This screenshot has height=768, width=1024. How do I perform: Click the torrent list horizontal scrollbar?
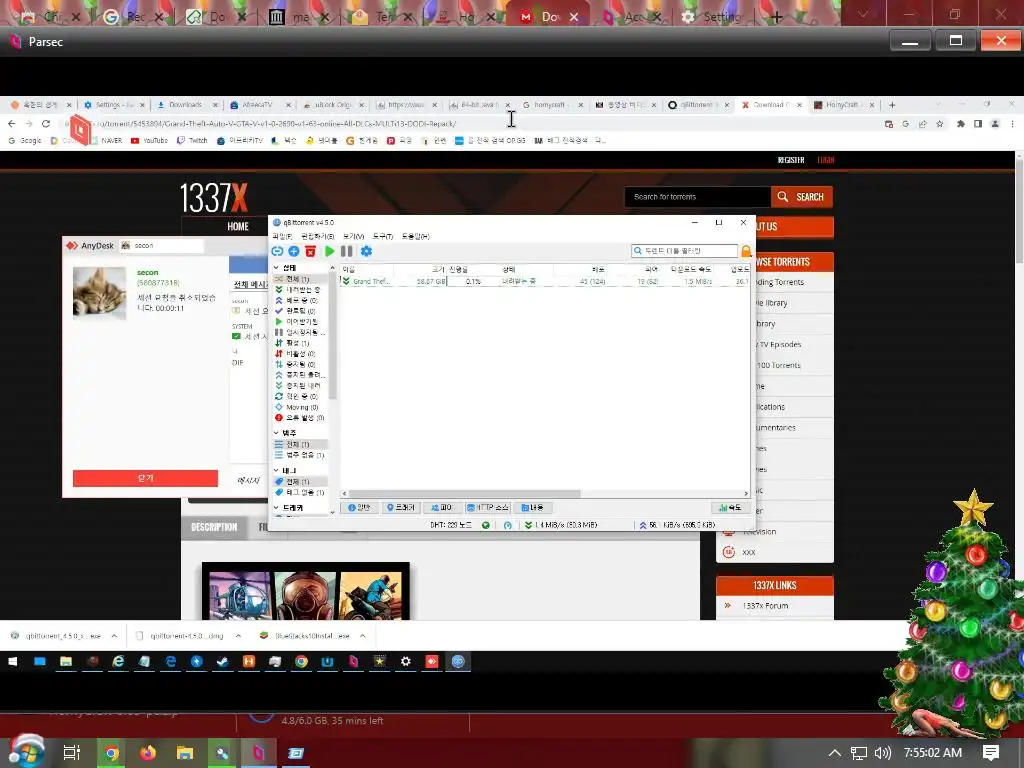(464, 494)
